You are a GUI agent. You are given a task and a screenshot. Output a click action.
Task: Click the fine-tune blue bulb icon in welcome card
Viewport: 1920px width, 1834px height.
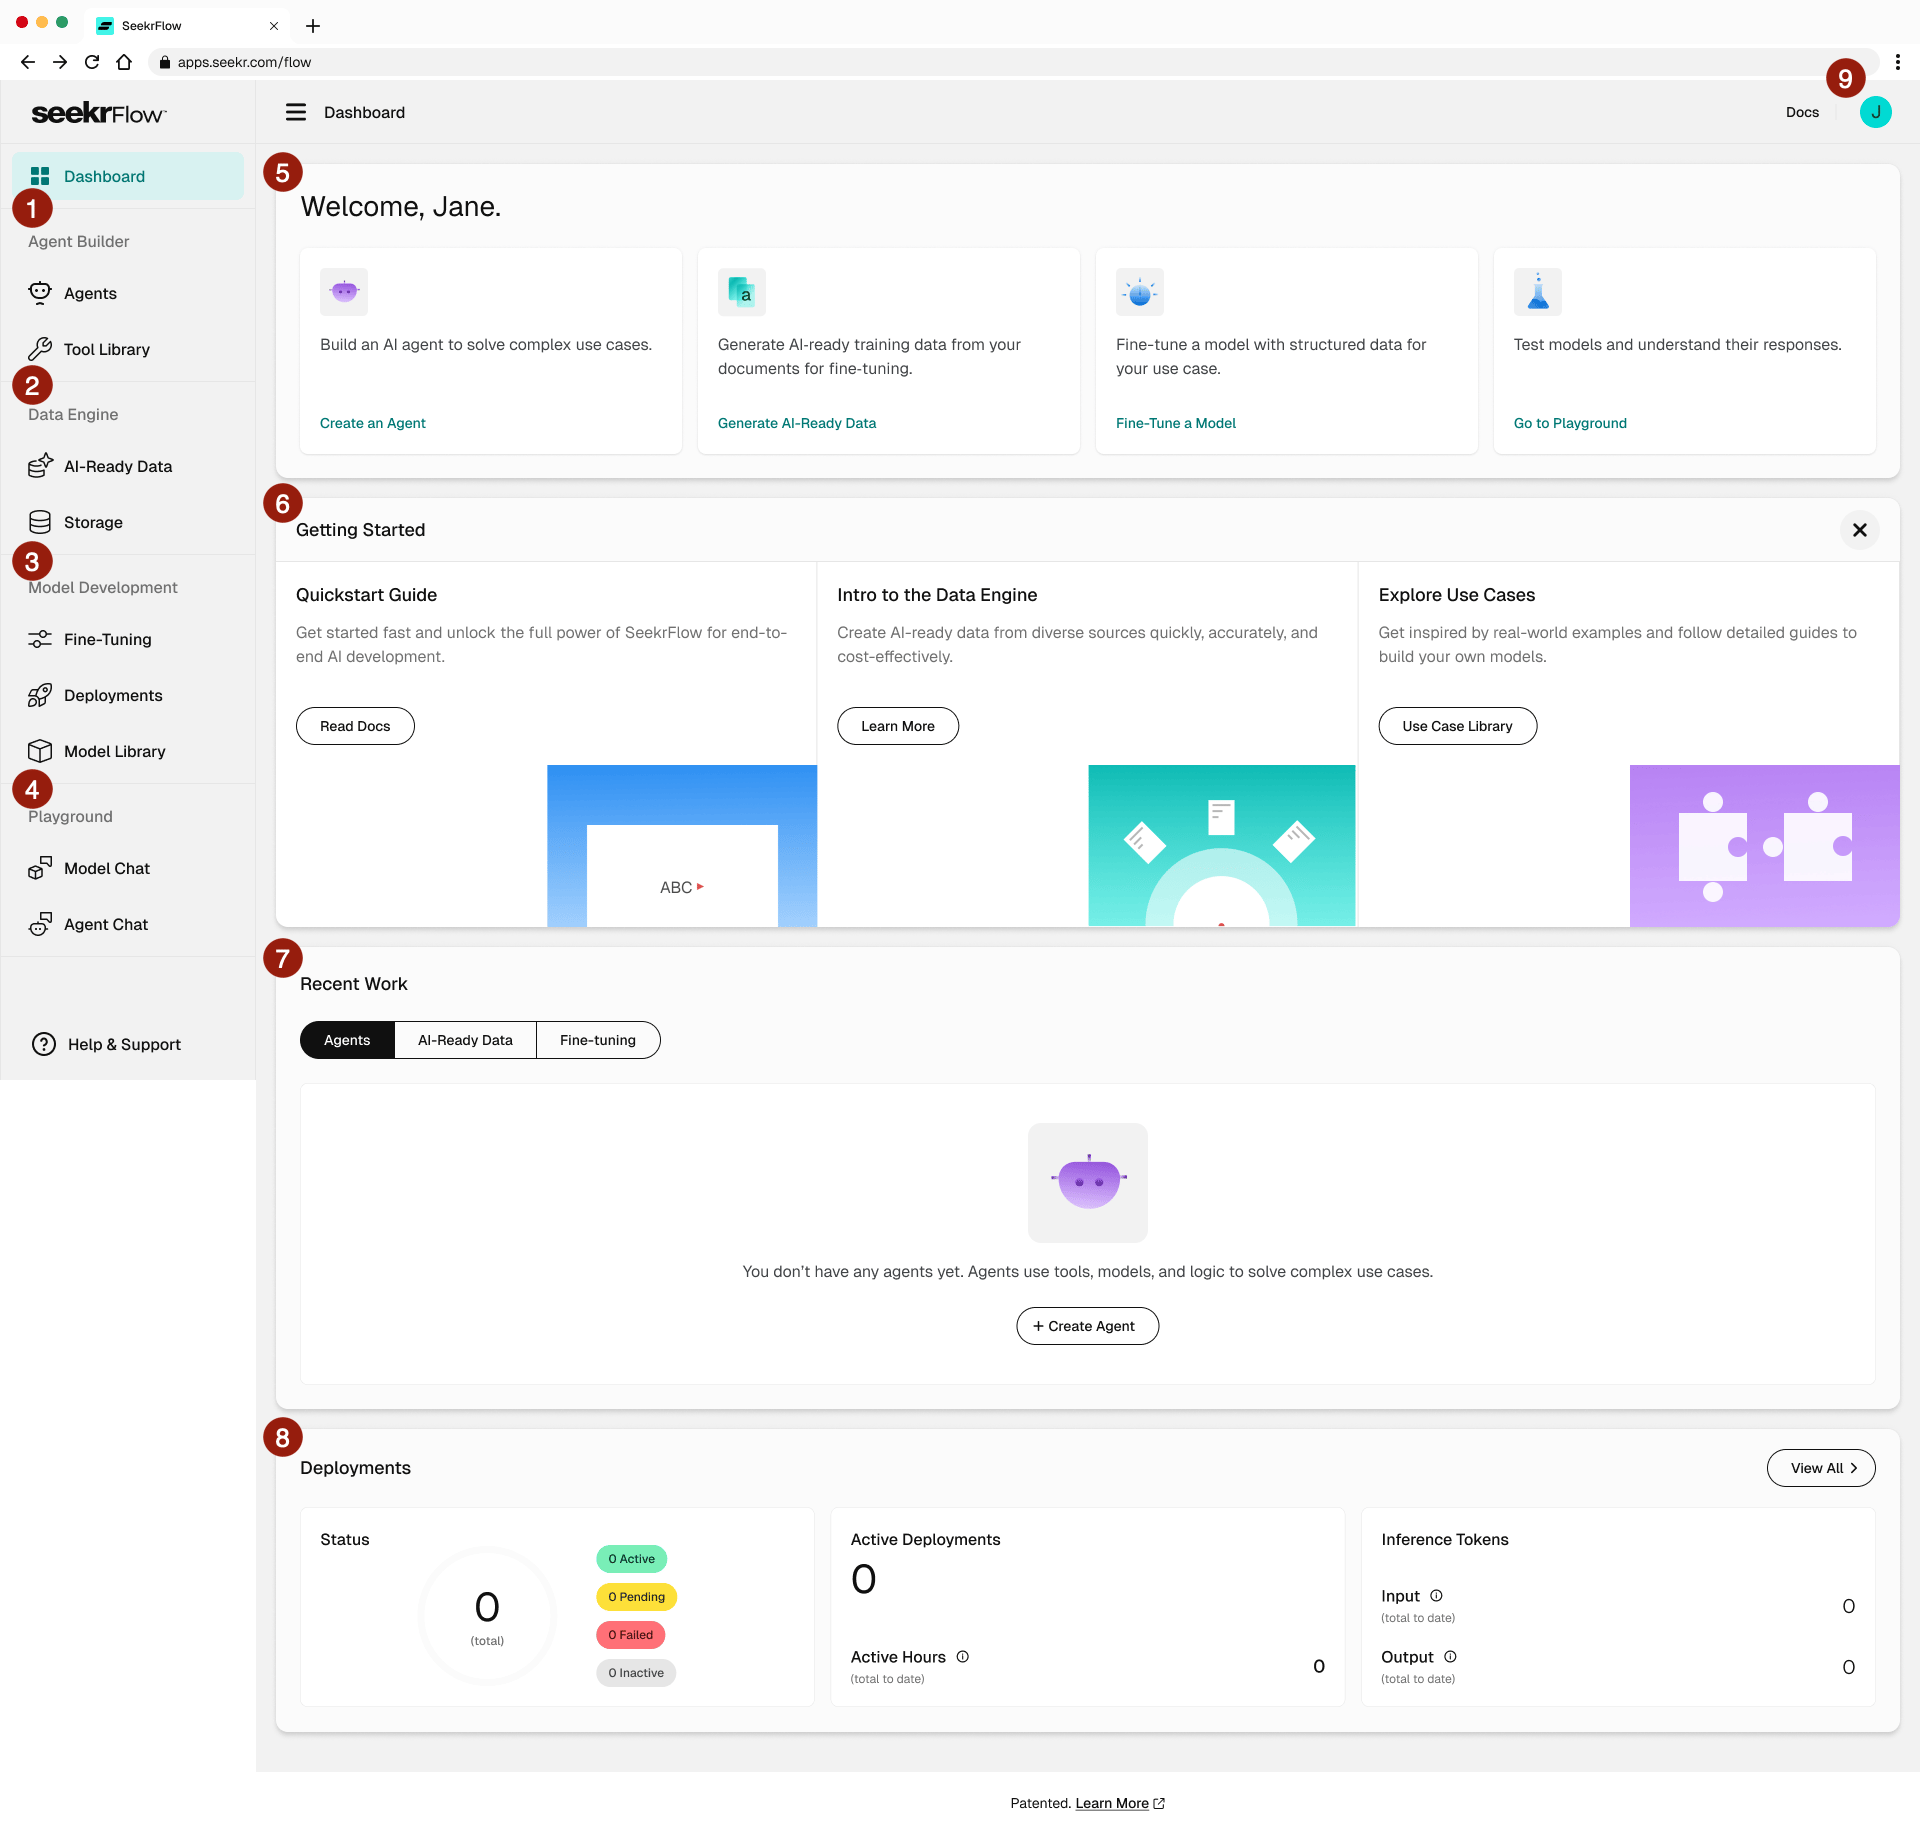[1140, 292]
